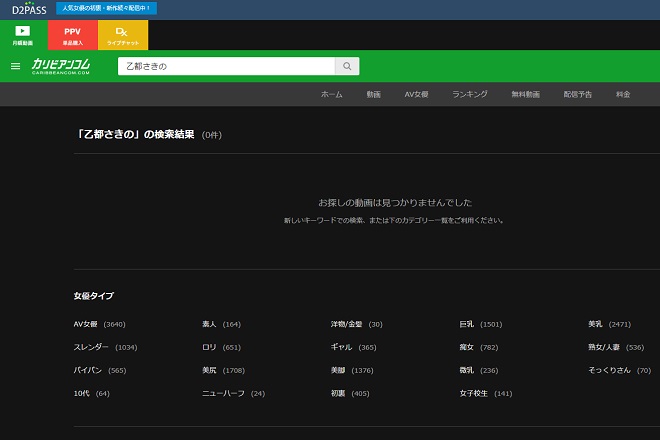Open ランキング in navigation bar
The height and width of the screenshot is (440, 660).
point(470,94)
